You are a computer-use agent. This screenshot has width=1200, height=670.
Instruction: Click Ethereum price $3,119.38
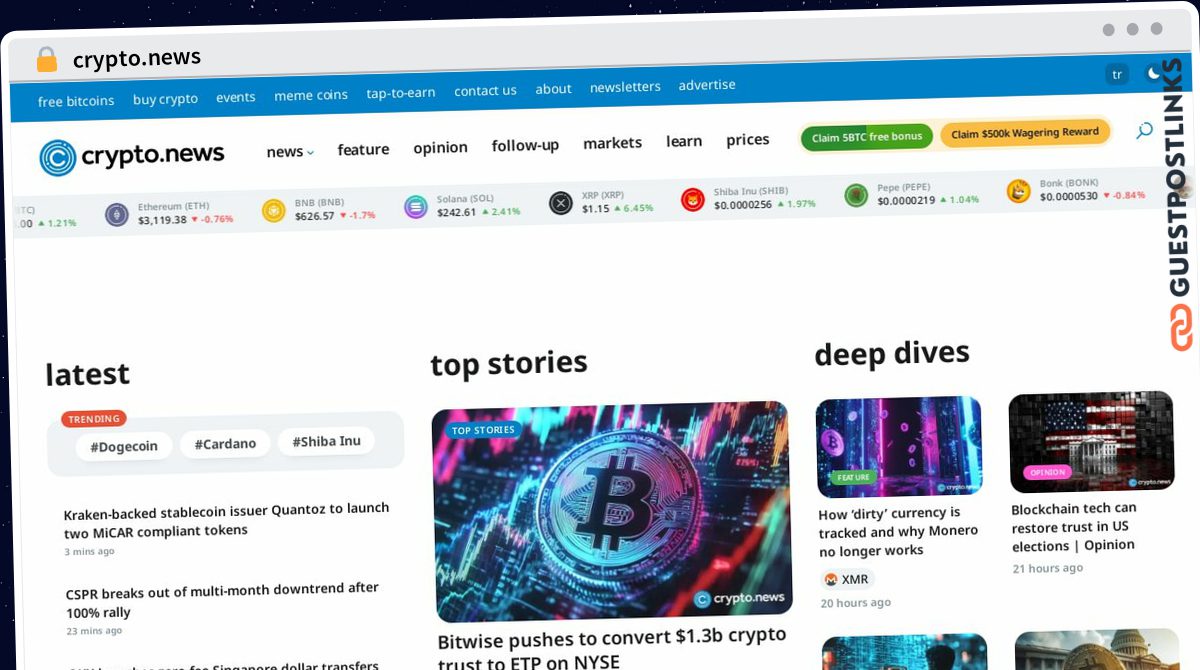[x=162, y=220]
